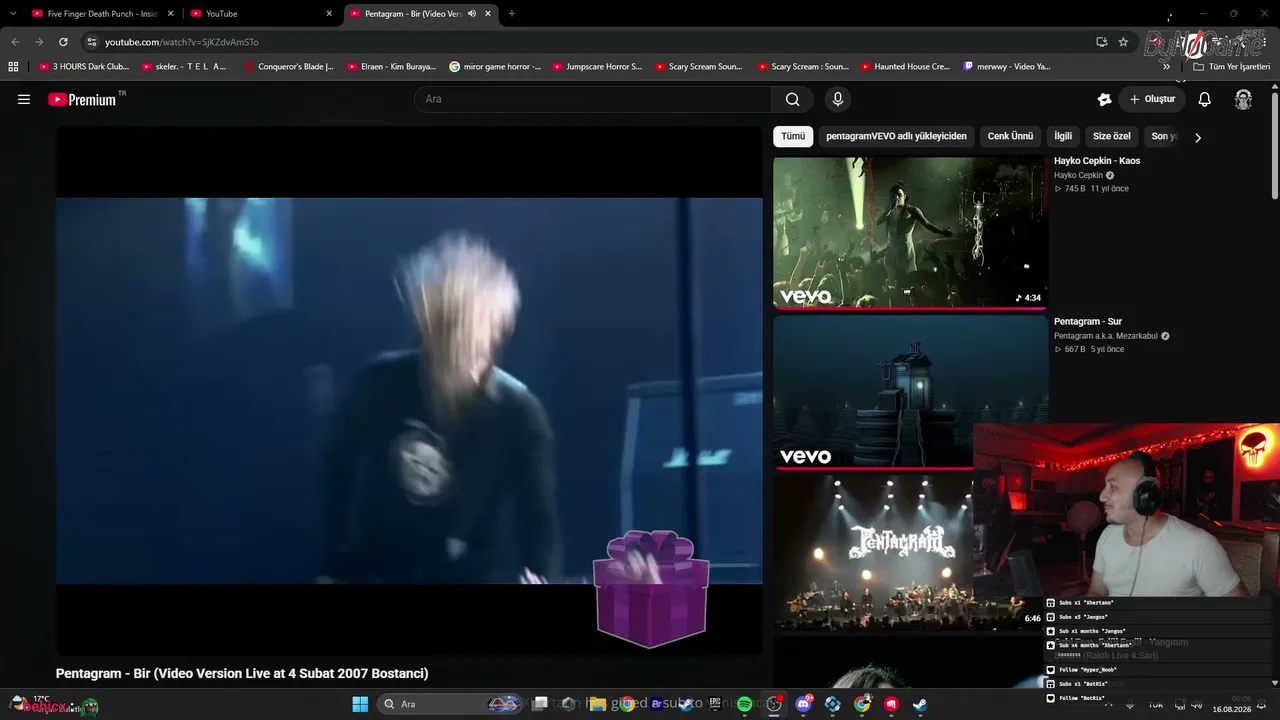Open the Haunted House Cre... bookmark
Screen dimensions: 1280x720
pos(904,66)
